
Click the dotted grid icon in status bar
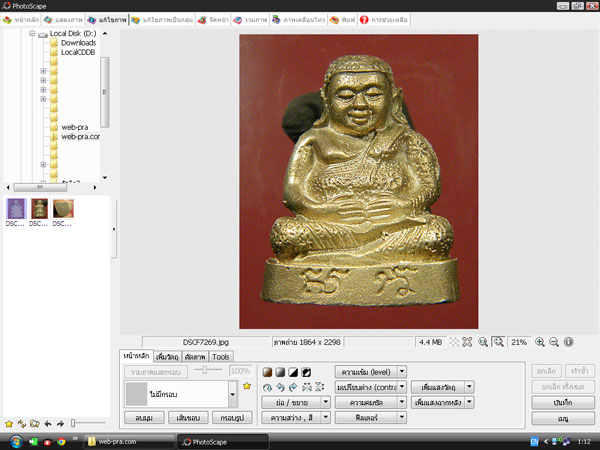[x=454, y=342]
